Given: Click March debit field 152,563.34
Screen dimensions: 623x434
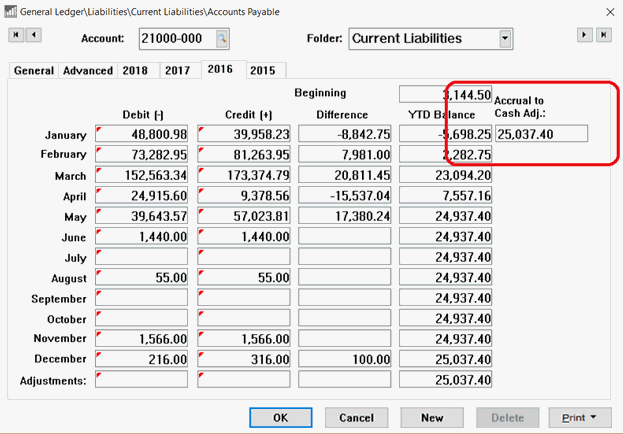Looking at the screenshot, I should [141, 175].
